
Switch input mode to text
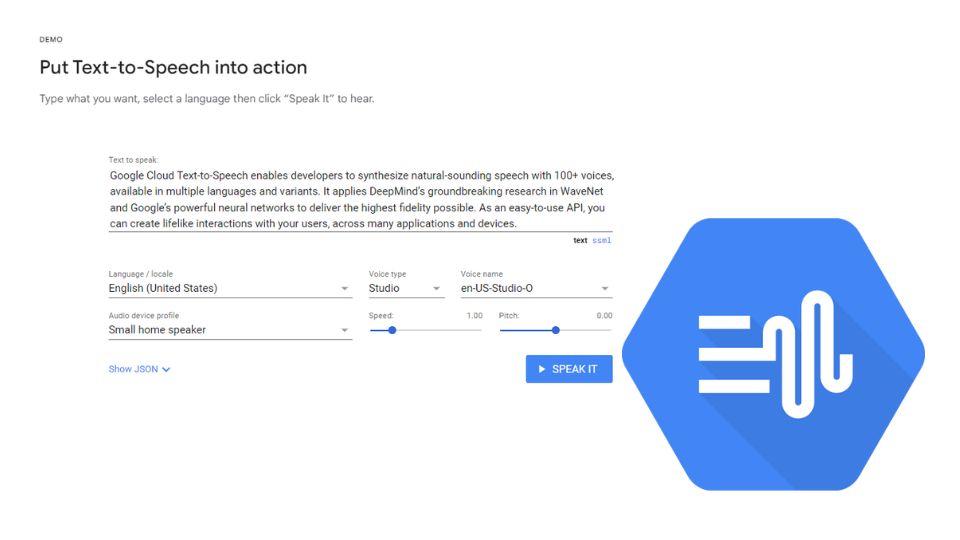580,241
